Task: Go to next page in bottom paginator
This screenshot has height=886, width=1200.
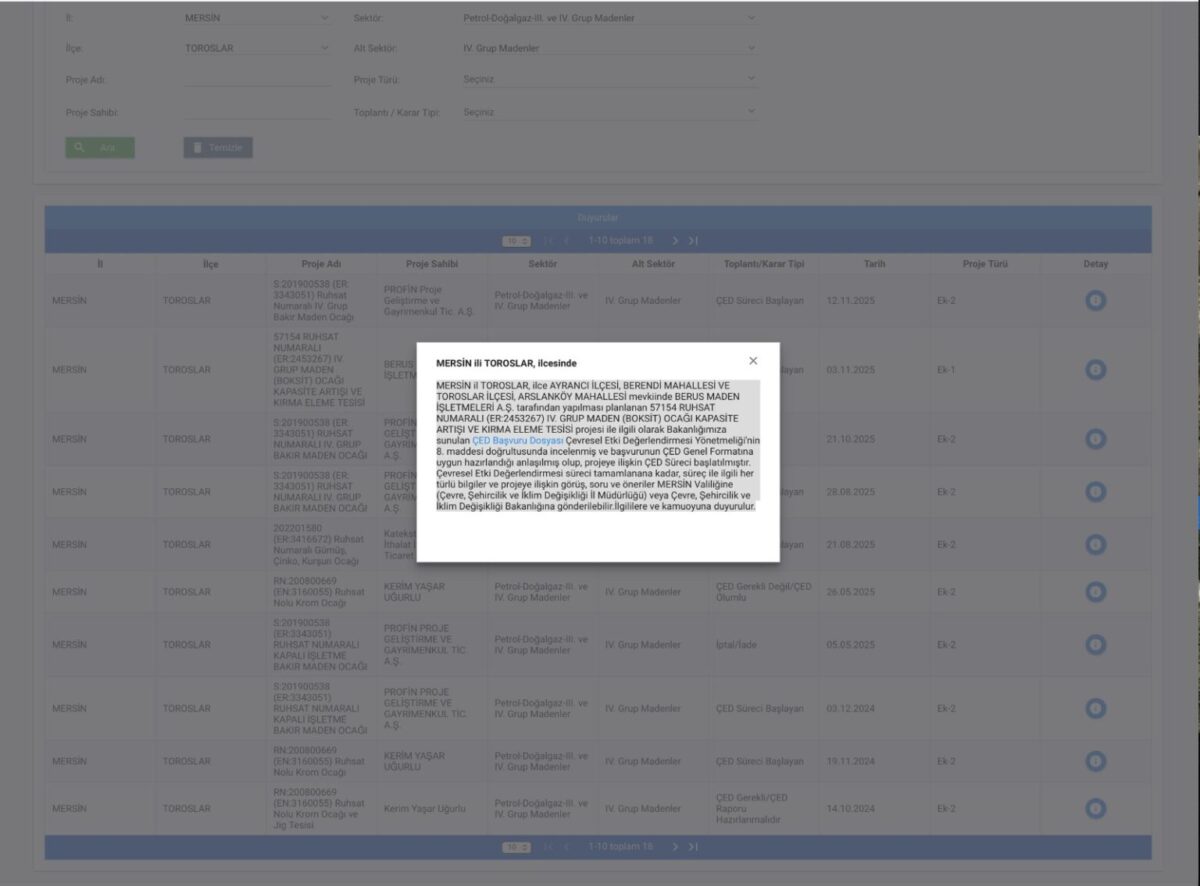Action: 675,847
